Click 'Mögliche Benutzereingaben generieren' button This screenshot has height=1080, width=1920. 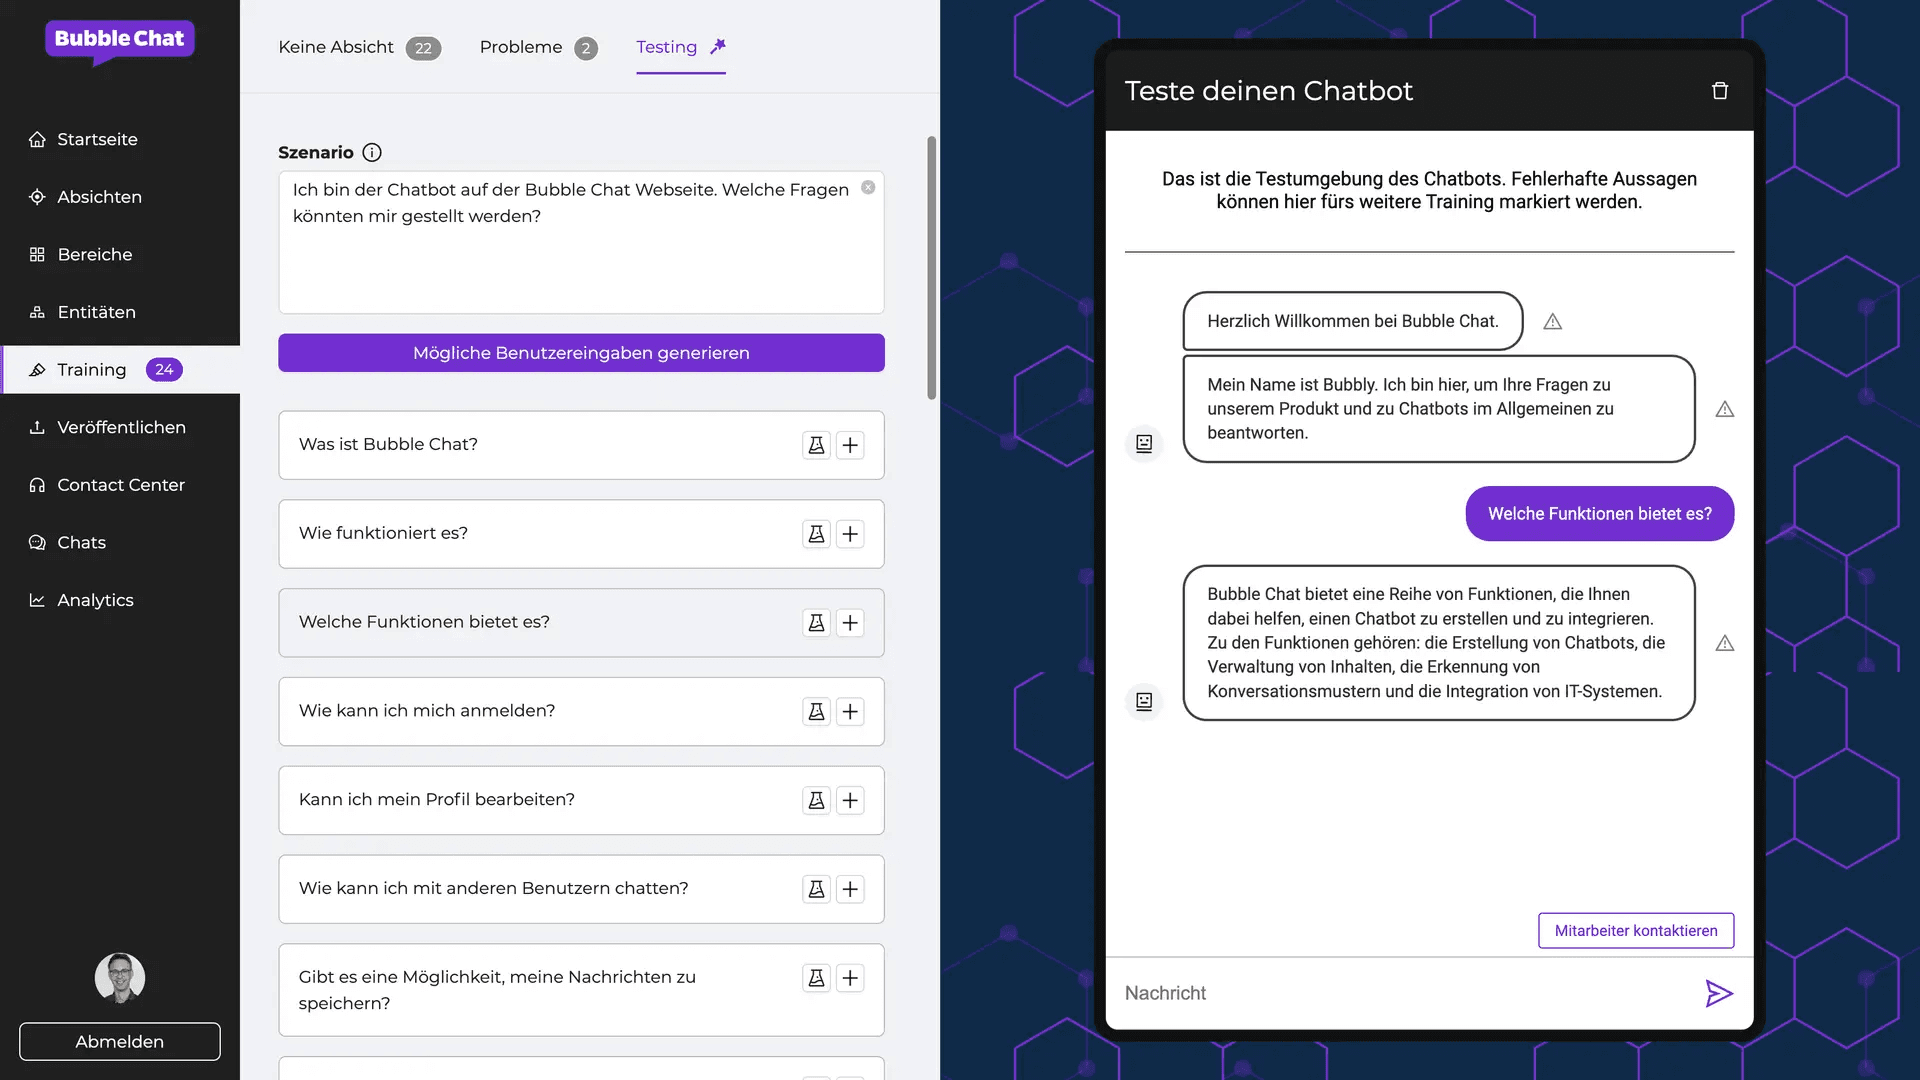coord(581,353)
